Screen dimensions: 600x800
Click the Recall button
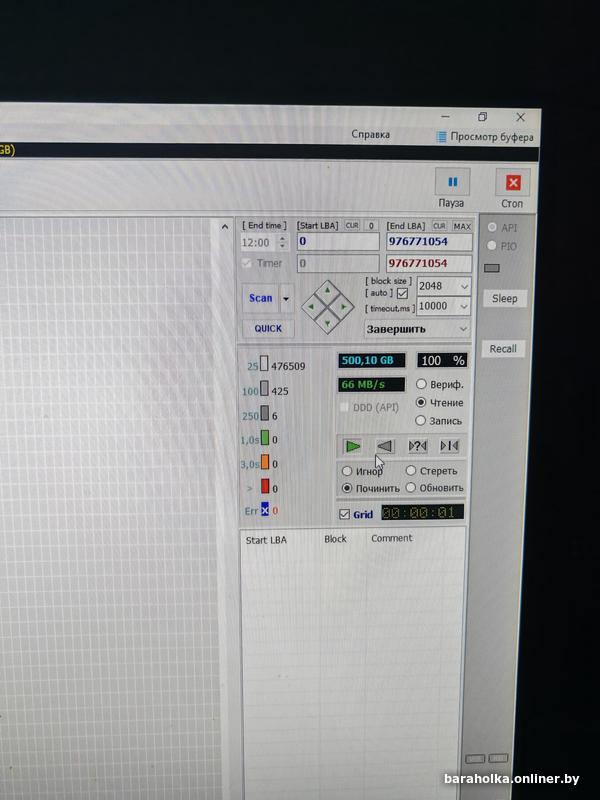coord(503,349)
